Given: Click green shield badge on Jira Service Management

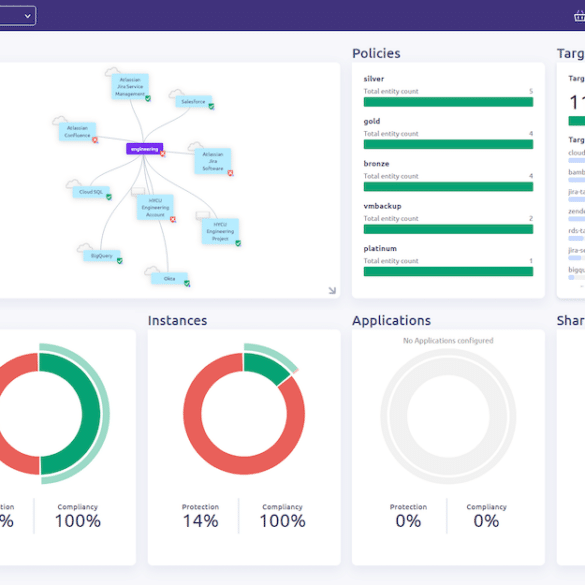Looking at the screenshot, I should [x=148, y=98].
